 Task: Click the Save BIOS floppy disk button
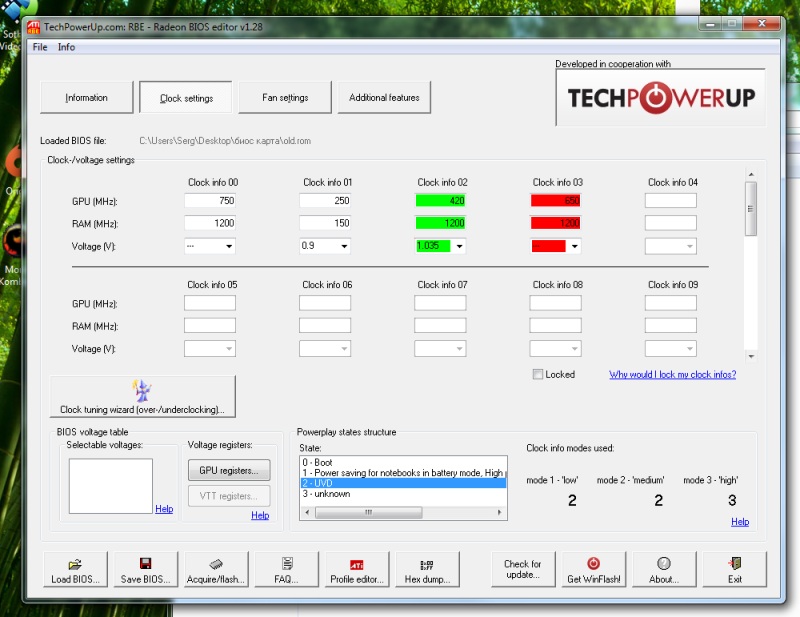(x=145, y=570)
